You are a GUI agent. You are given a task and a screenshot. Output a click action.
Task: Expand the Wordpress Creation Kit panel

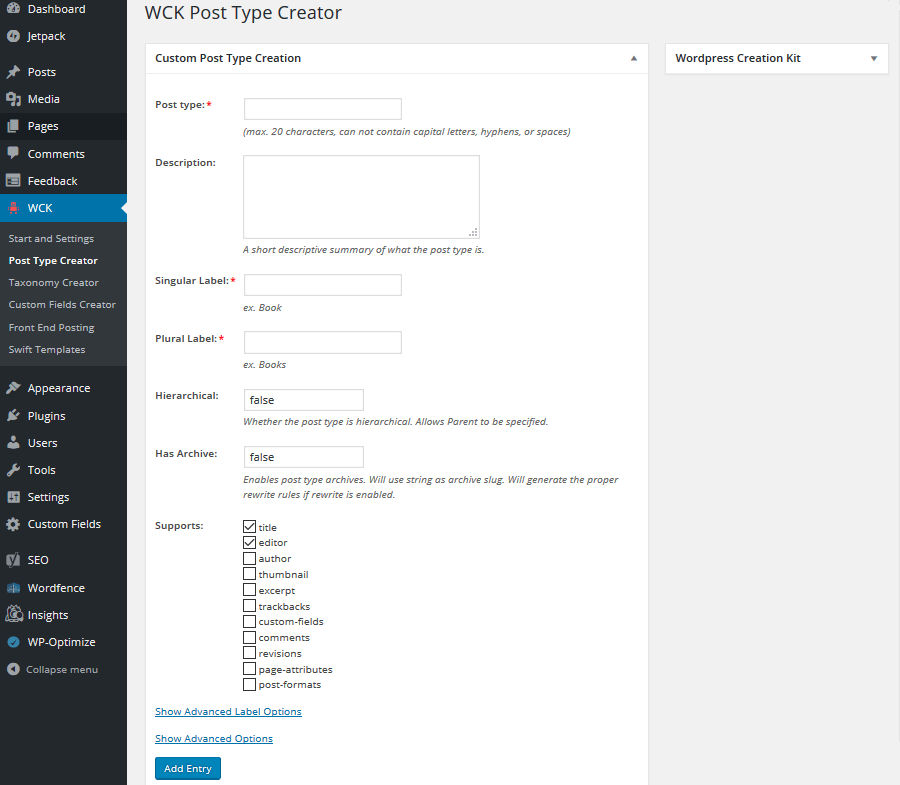point(874,58)
